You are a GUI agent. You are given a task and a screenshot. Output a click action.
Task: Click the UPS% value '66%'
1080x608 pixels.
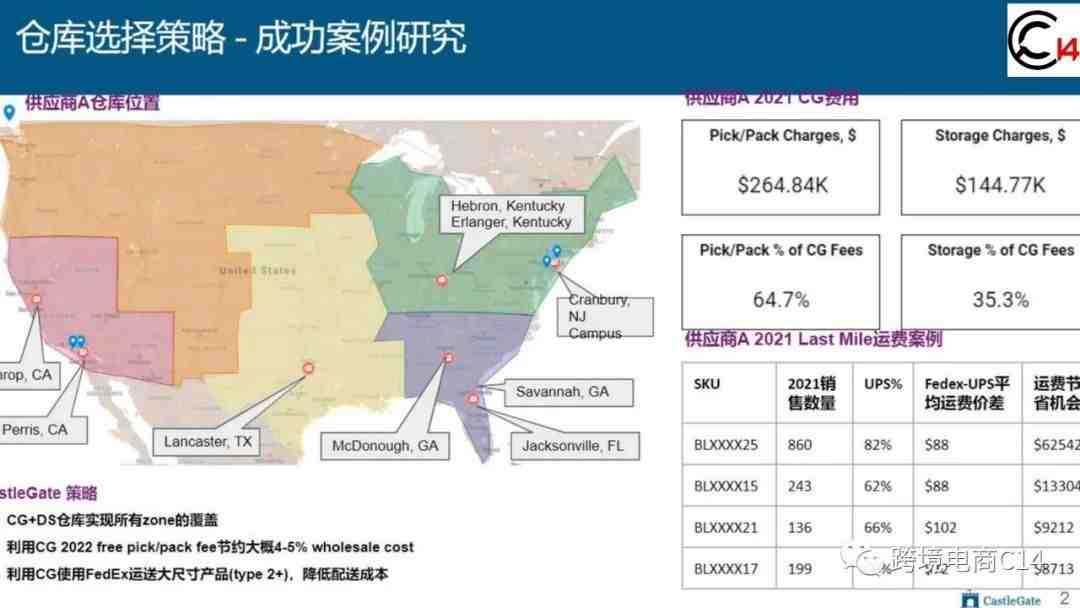(x=878, y=527)
